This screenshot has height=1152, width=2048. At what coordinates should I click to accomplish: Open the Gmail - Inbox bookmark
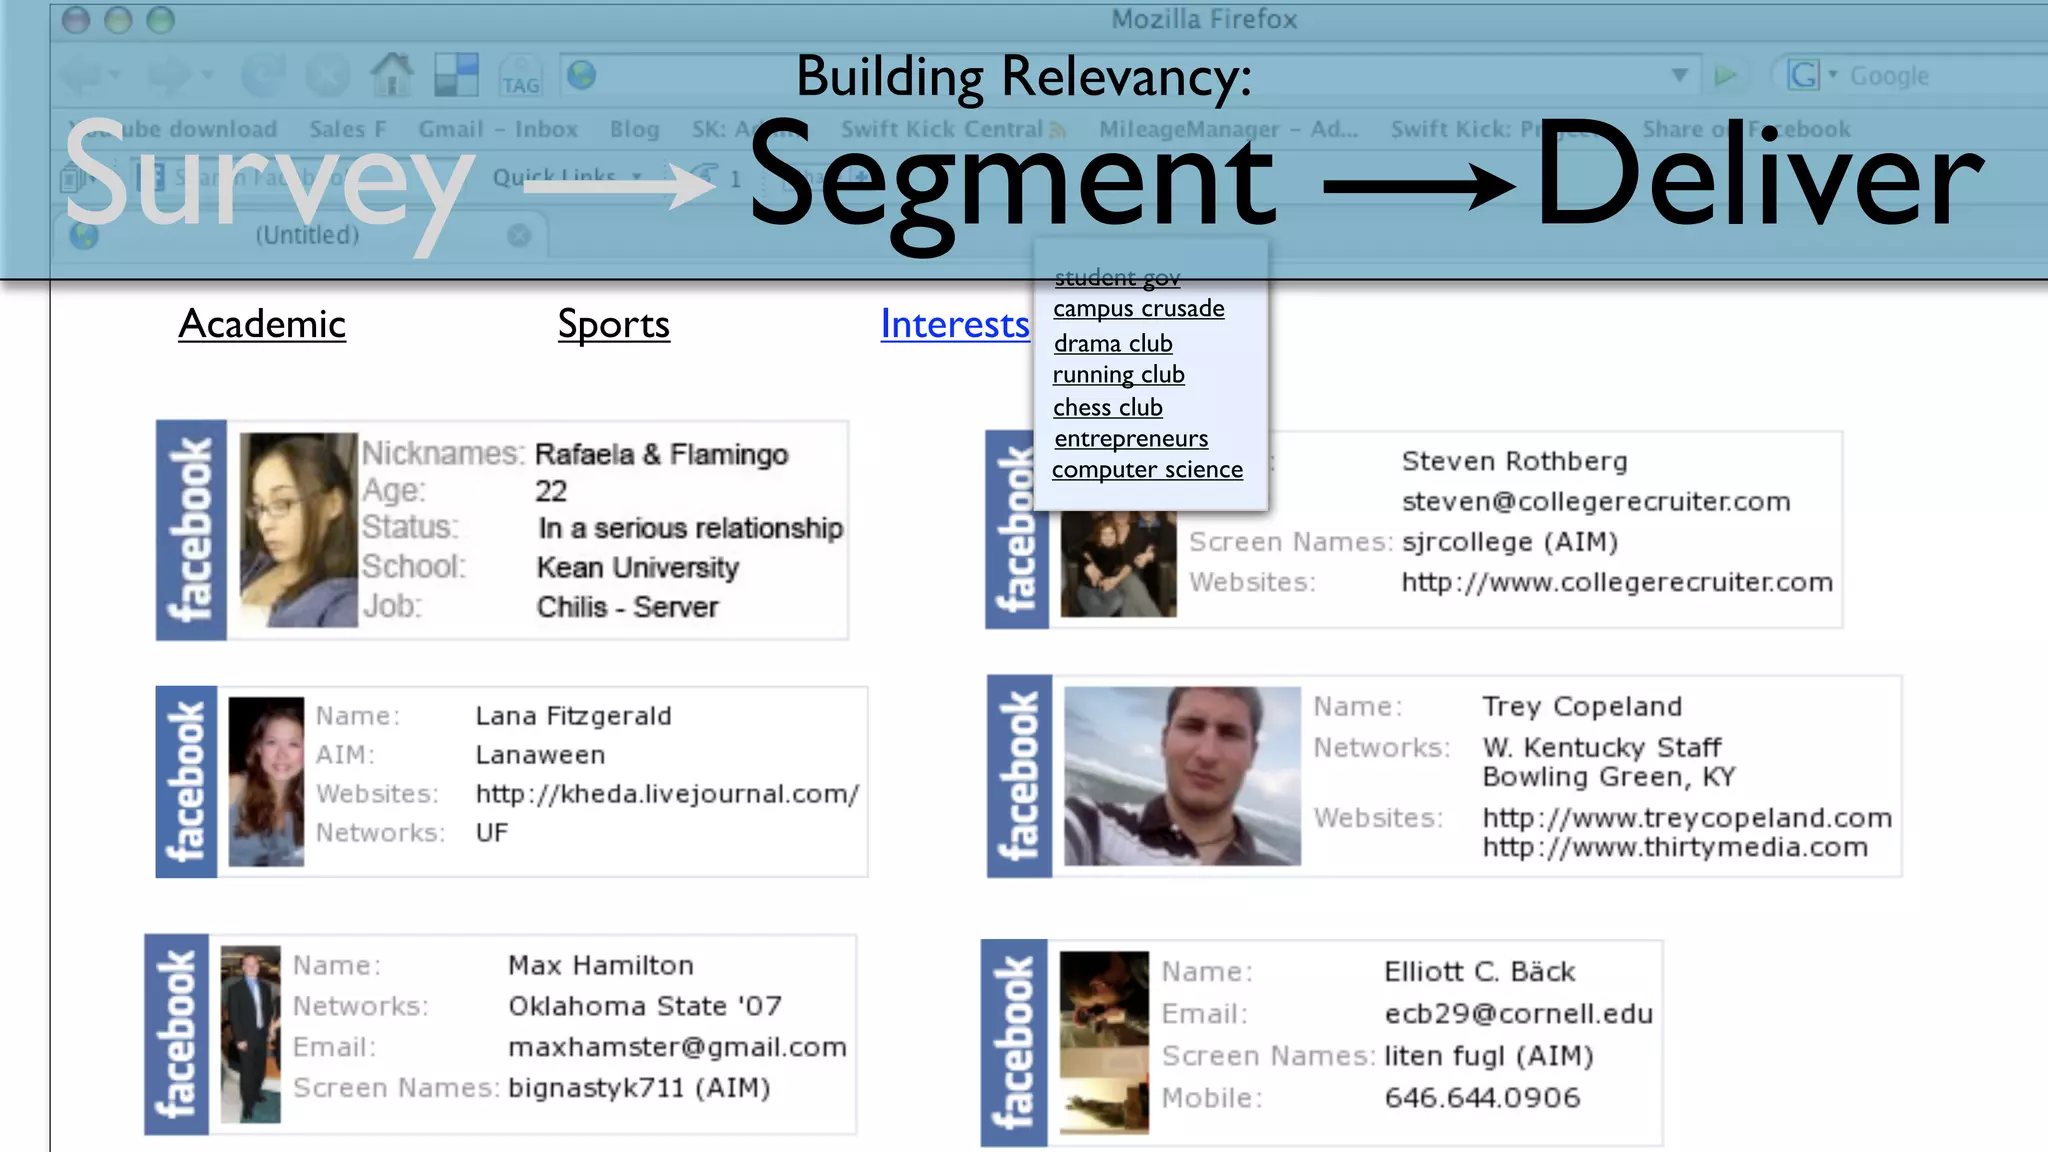coord(498,129)
